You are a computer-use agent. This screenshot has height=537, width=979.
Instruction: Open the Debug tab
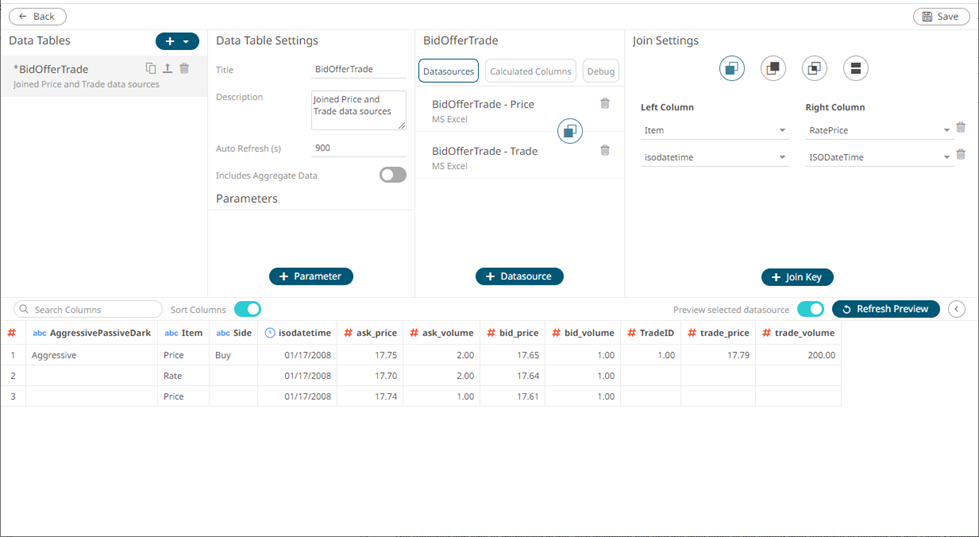click(x=601, y=71)
